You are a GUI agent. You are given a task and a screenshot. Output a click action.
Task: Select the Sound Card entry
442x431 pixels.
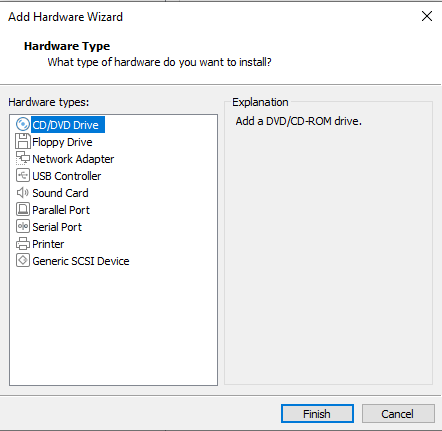point(60,193)
